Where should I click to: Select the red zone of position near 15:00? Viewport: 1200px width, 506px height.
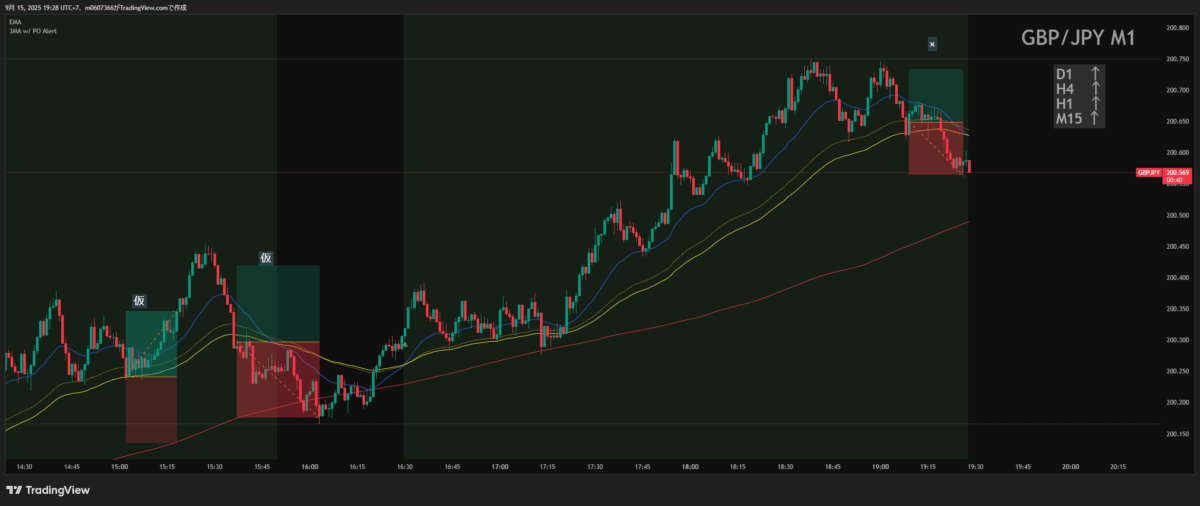pyautogui.click(x=151, y=410)
